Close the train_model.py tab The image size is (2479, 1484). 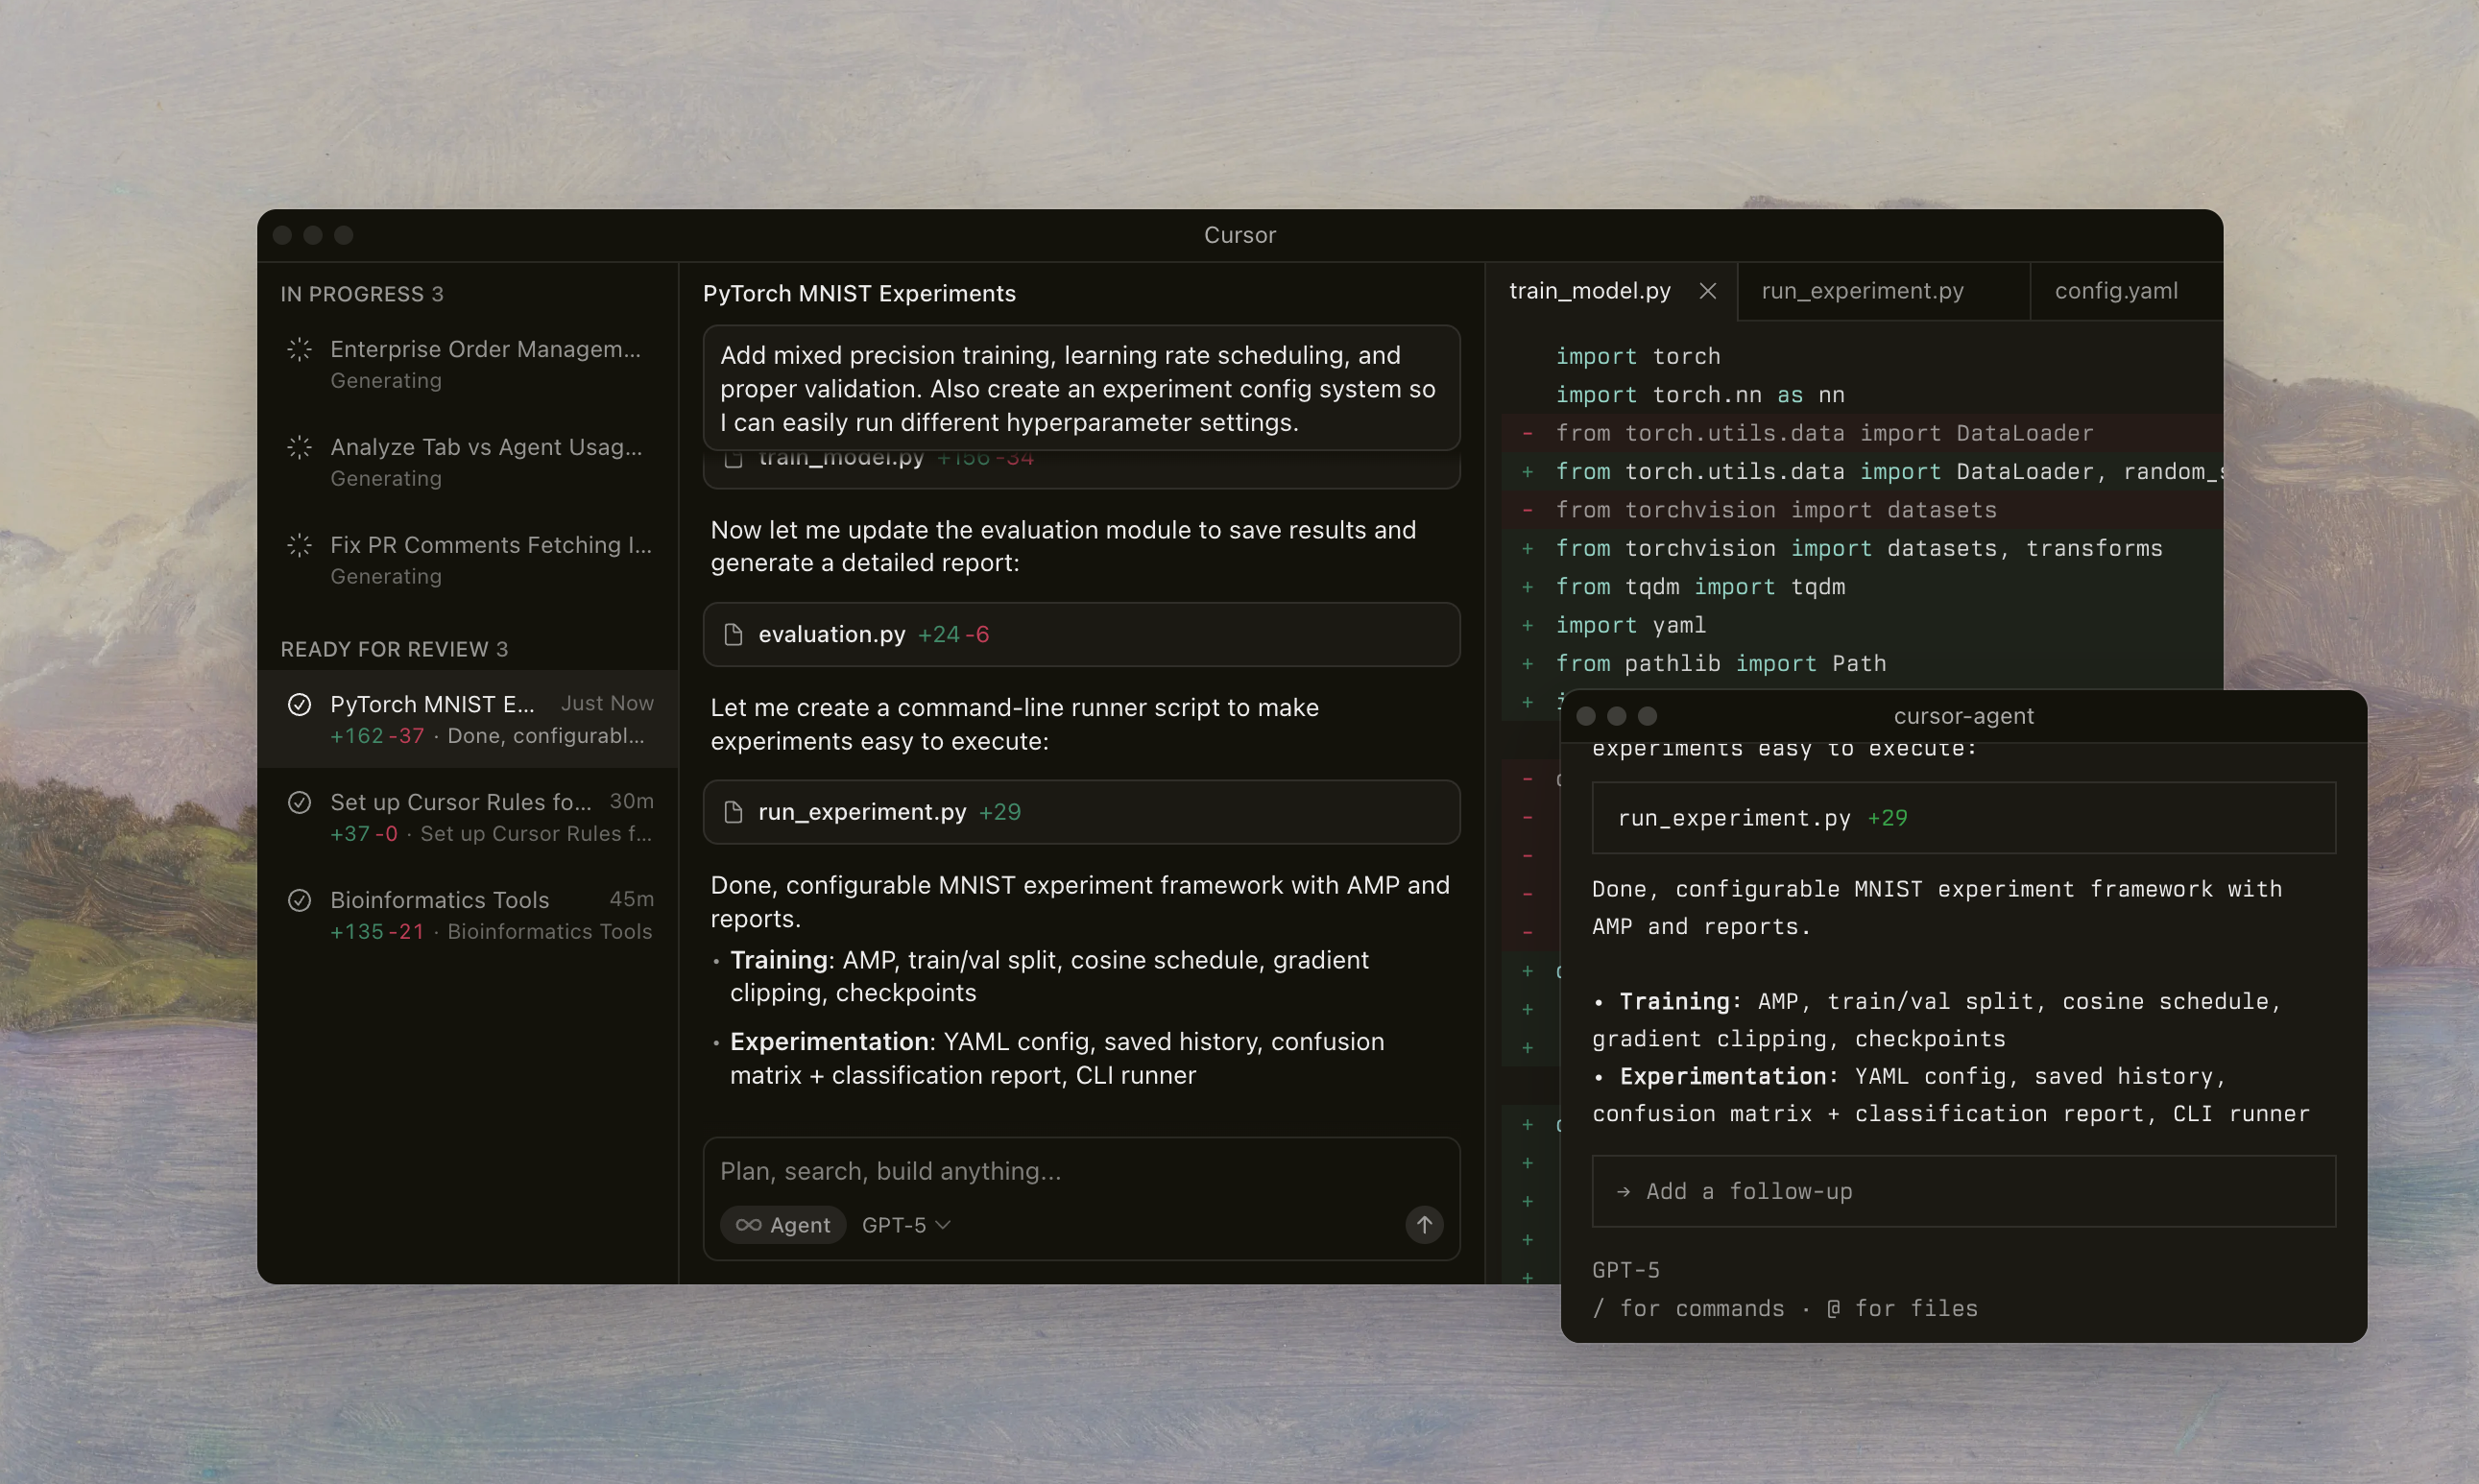[1707, 291]
